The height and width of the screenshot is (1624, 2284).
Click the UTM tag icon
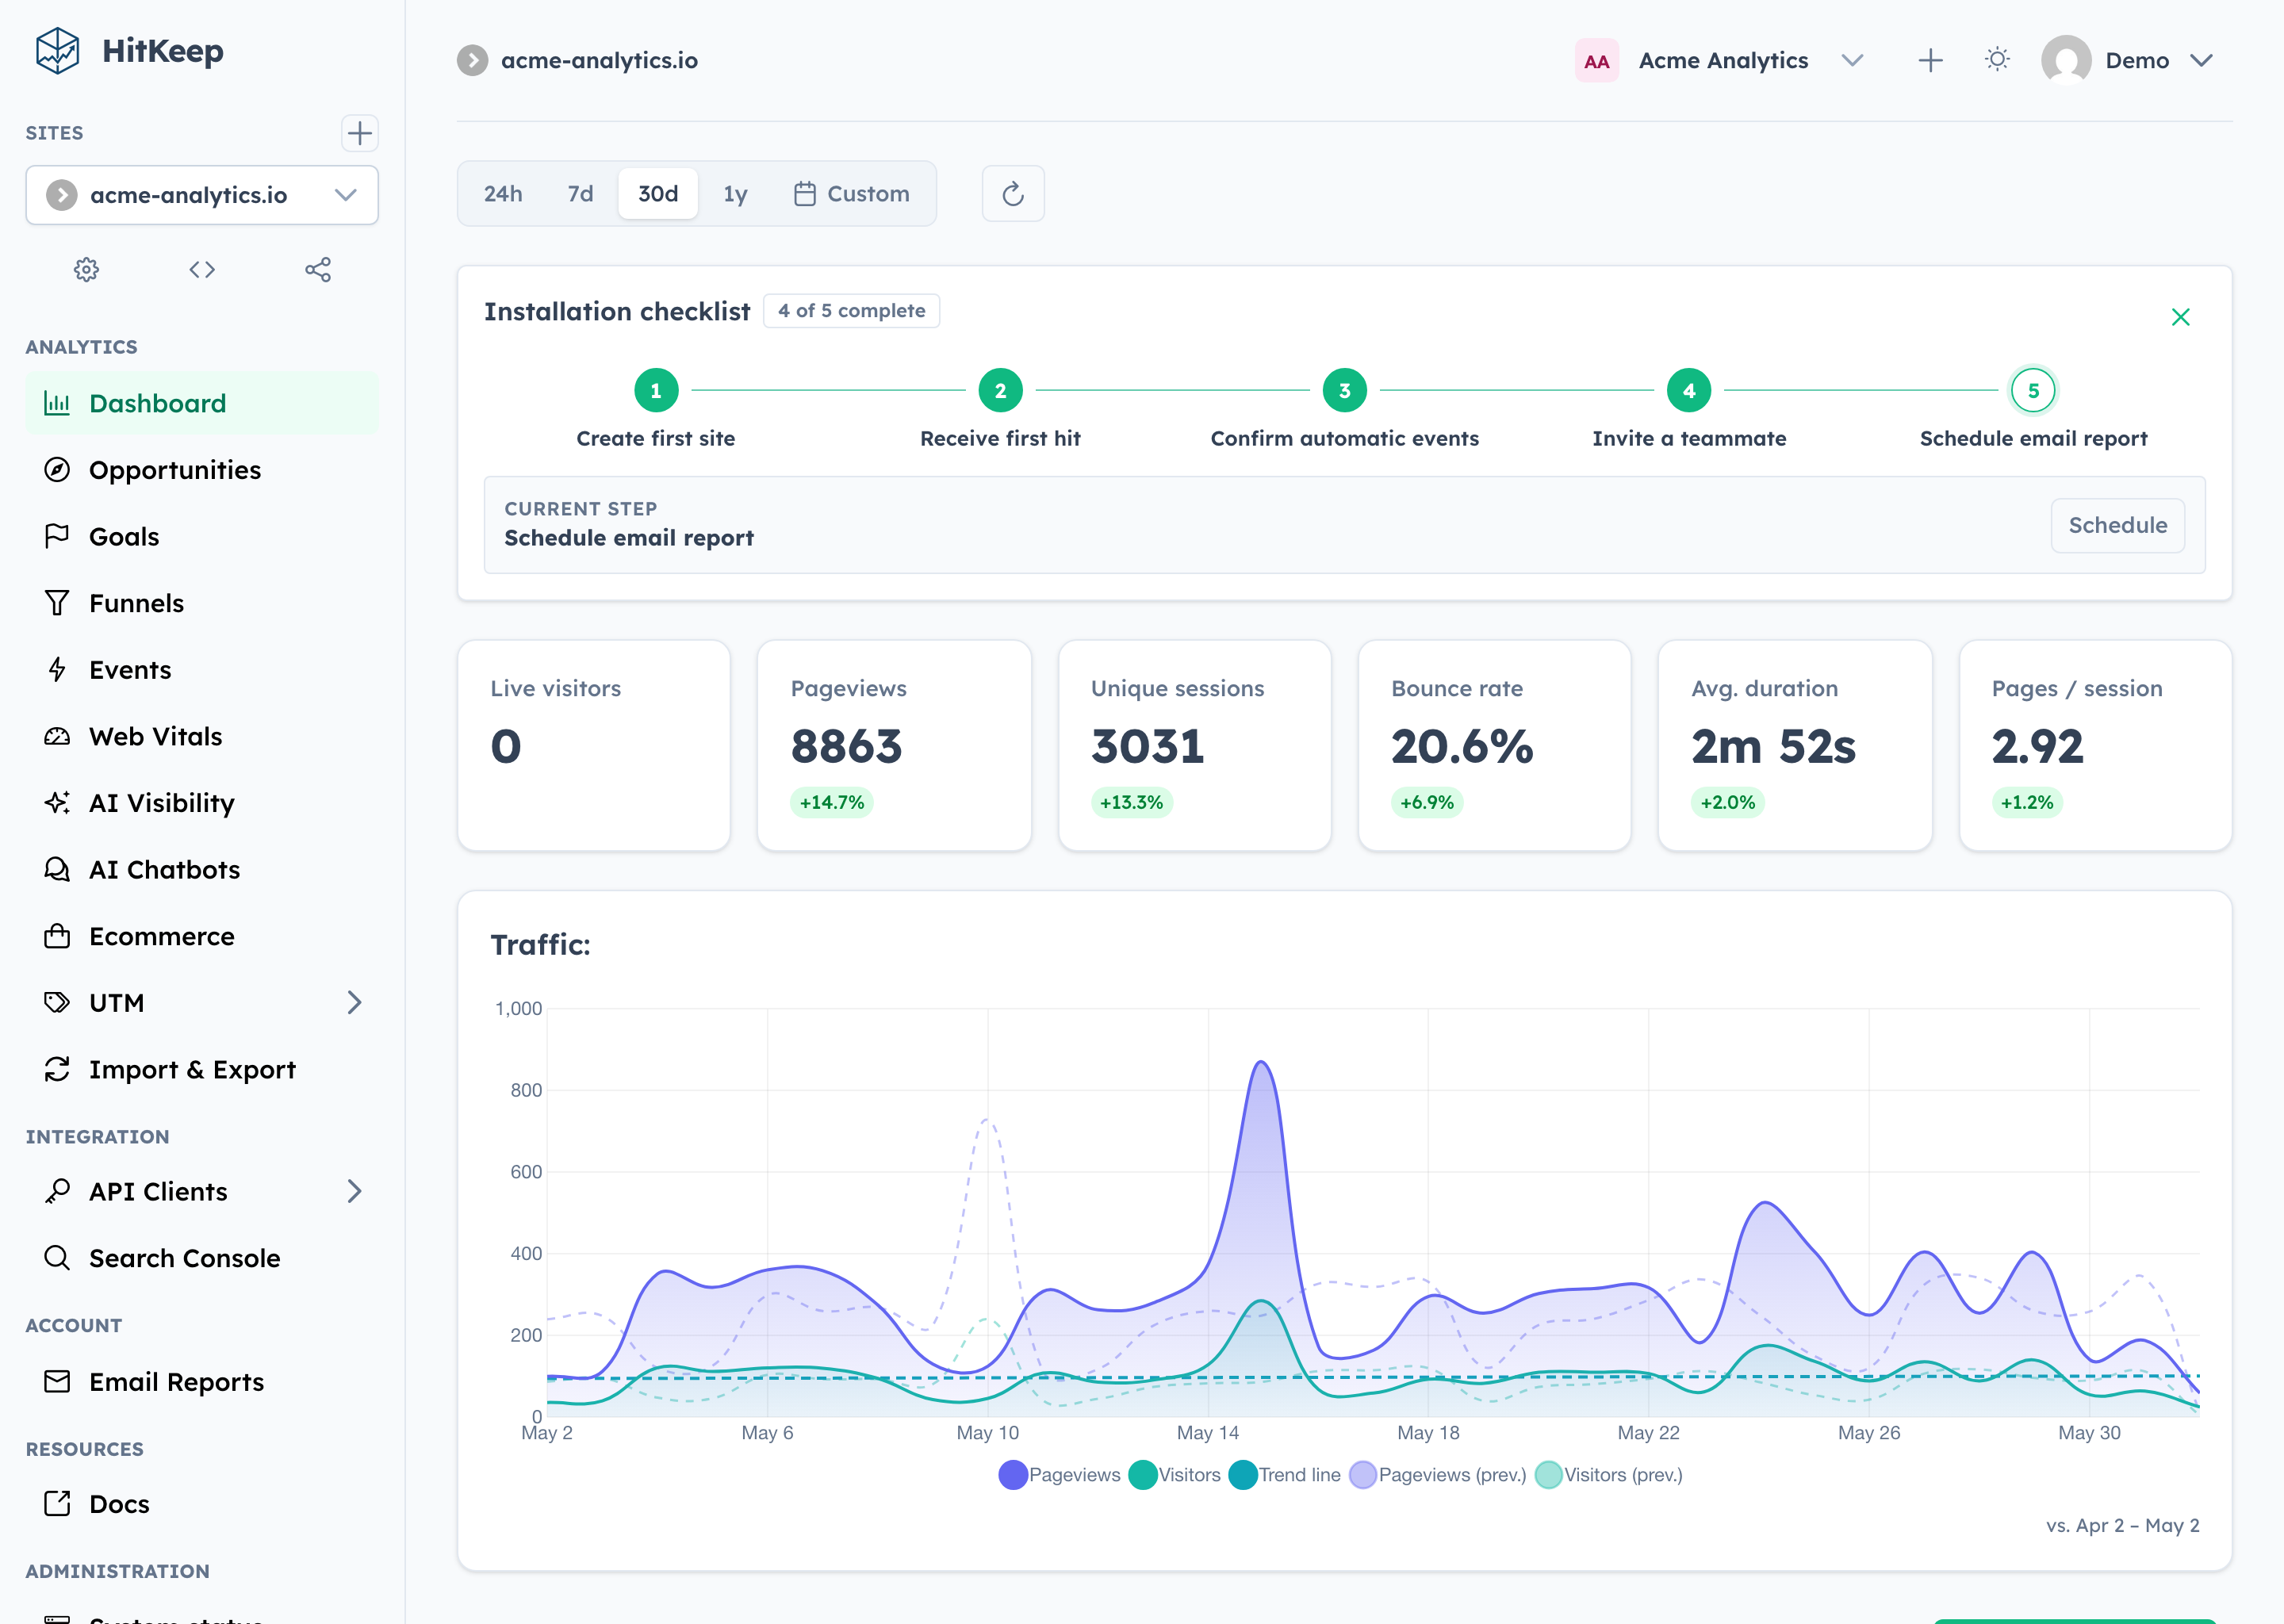click(x=57, y=1003)
